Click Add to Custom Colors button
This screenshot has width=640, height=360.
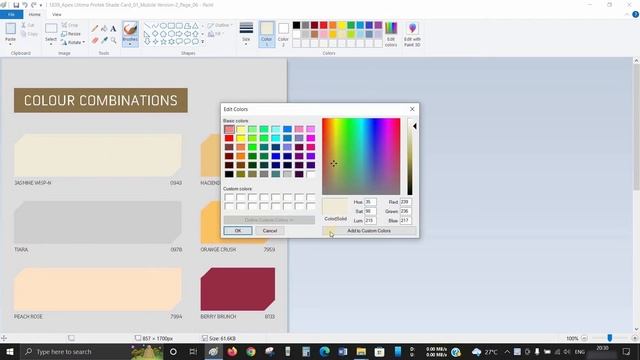pos(369,231)
